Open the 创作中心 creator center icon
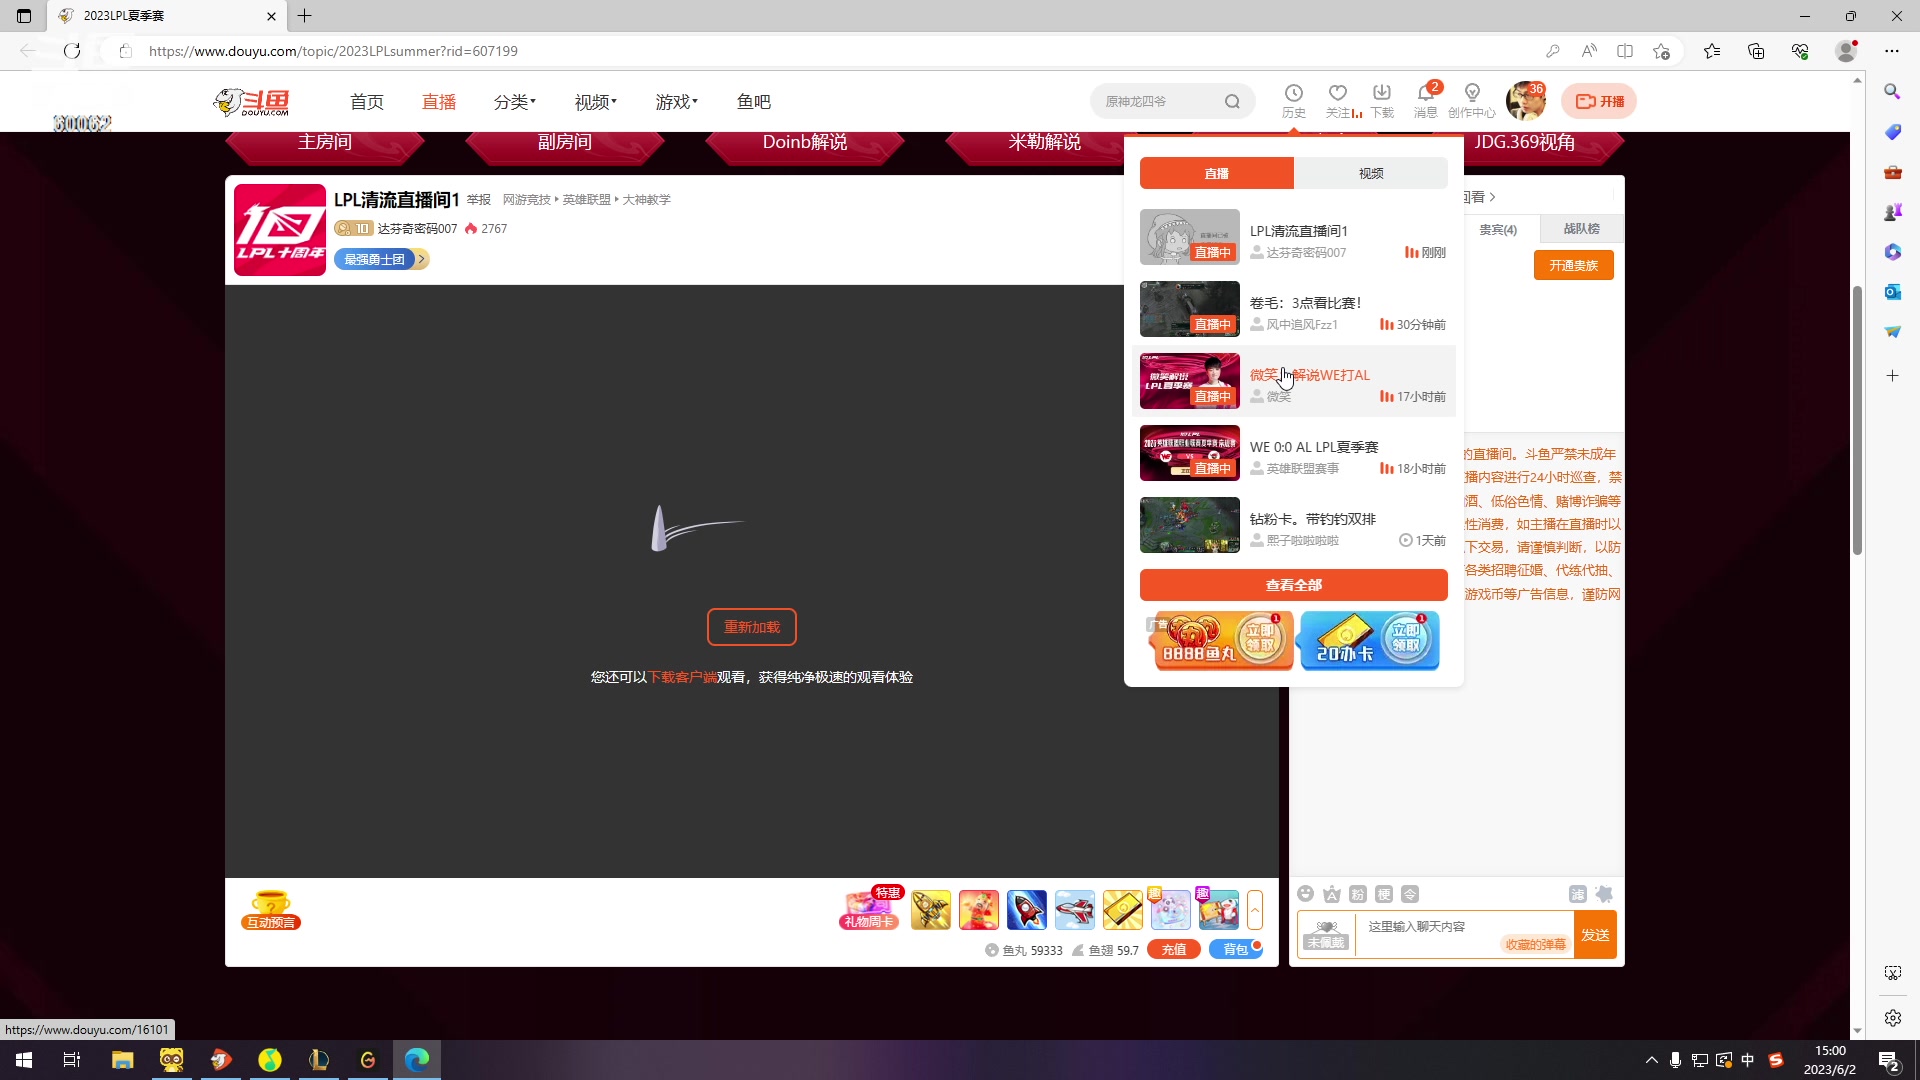The image size is (1920, 1080). pos(1472,100)
